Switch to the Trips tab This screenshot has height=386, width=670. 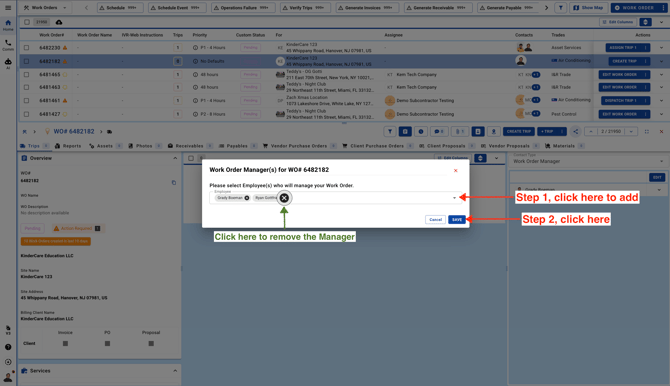click(x=34, y=146)
